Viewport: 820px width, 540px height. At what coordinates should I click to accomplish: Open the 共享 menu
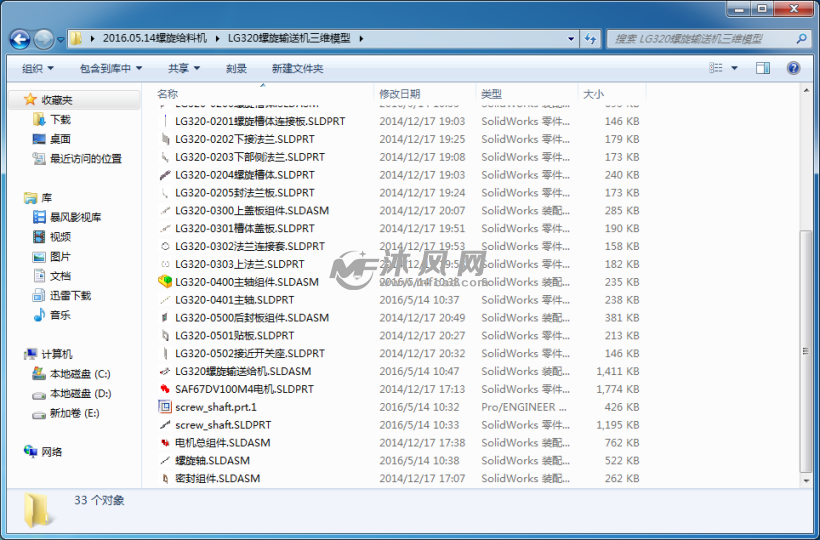tap(184, 68)
